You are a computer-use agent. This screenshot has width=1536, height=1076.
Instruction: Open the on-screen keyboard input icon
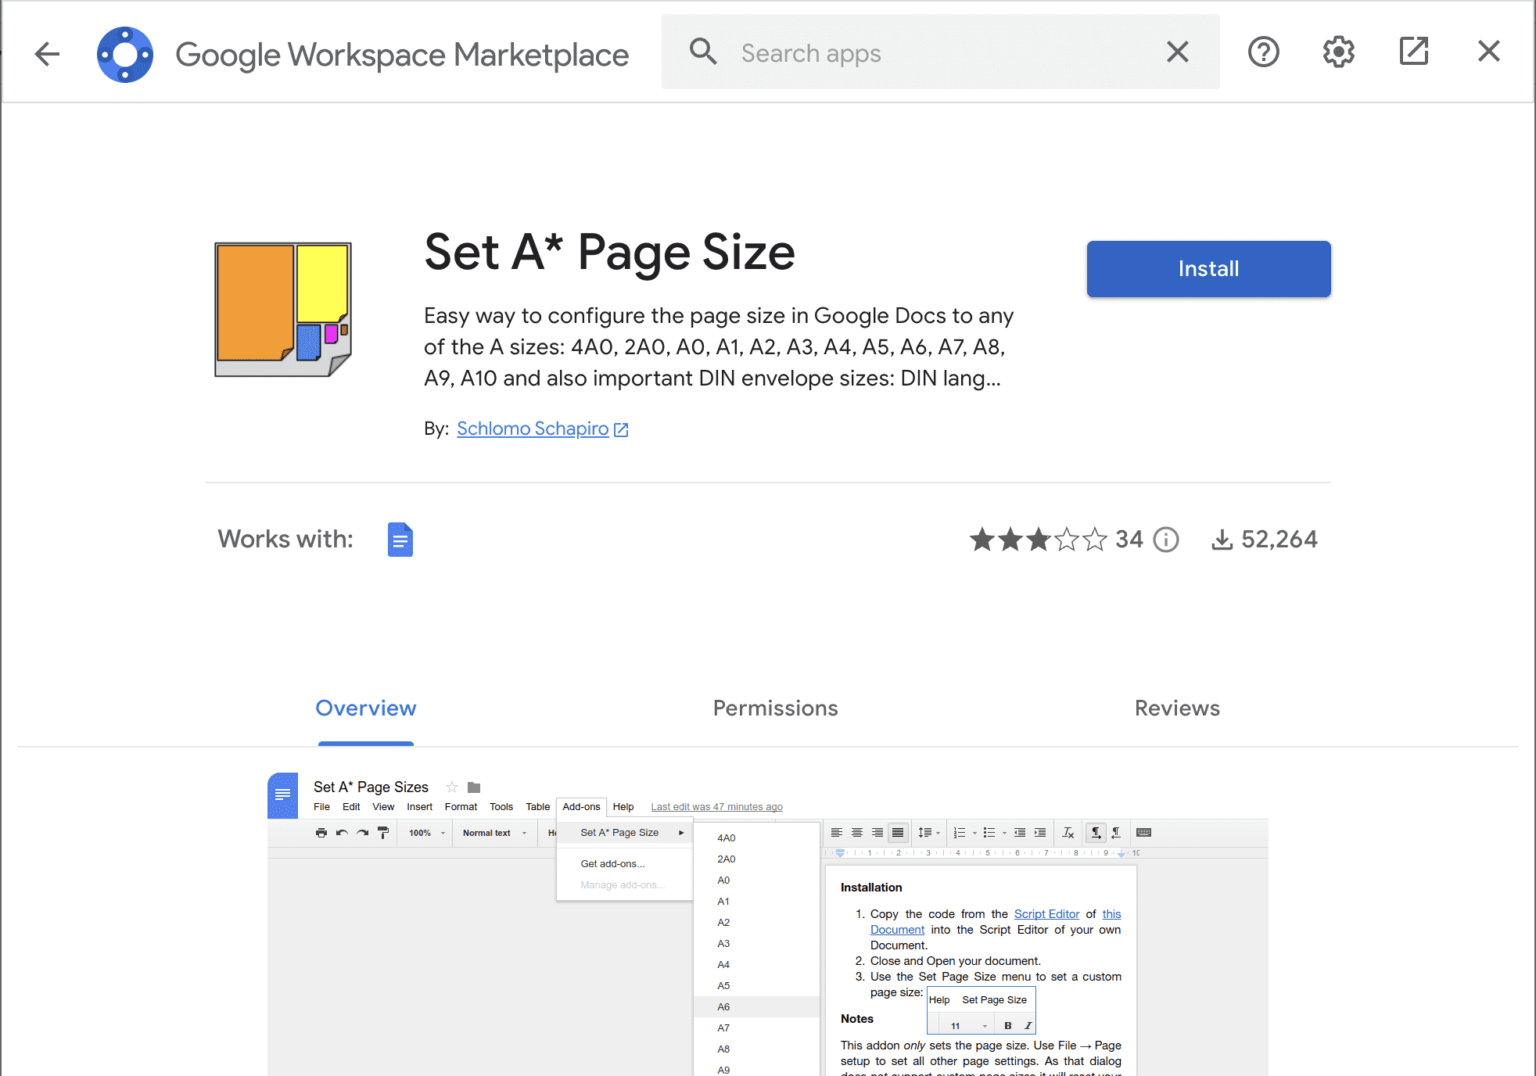point(1142,832)
